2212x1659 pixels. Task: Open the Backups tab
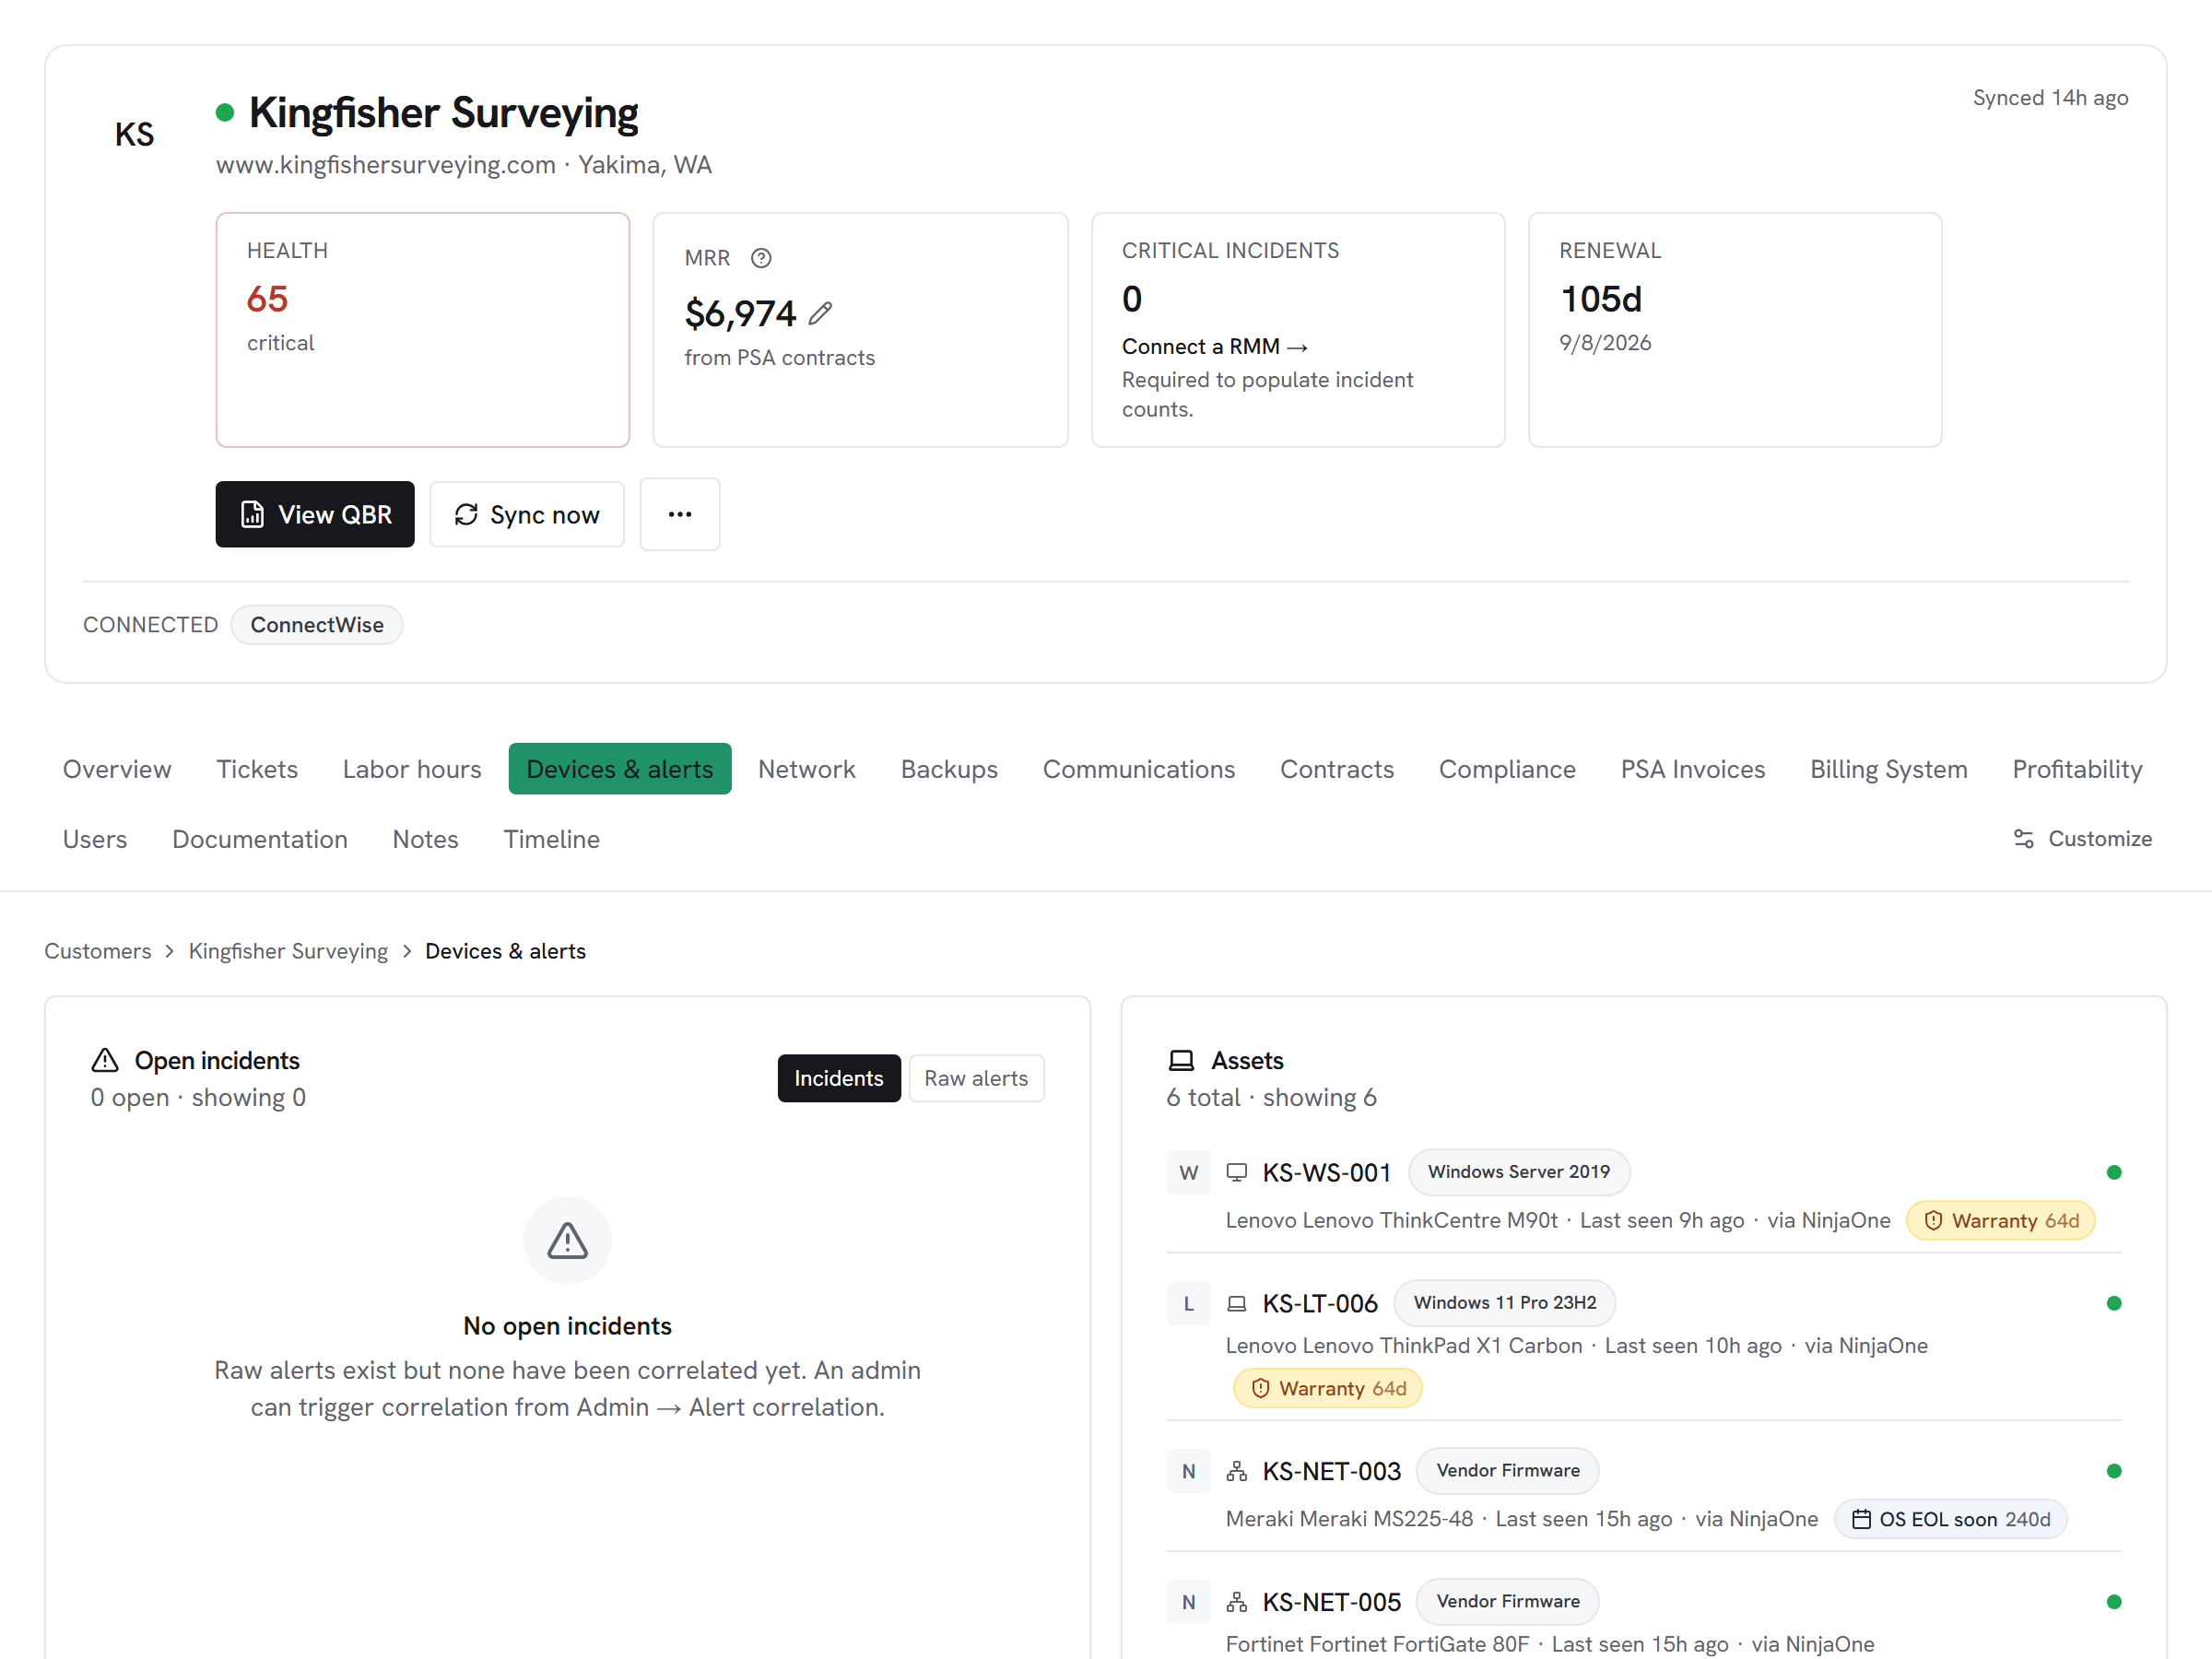pyautogui.click(x=949, y=769)
